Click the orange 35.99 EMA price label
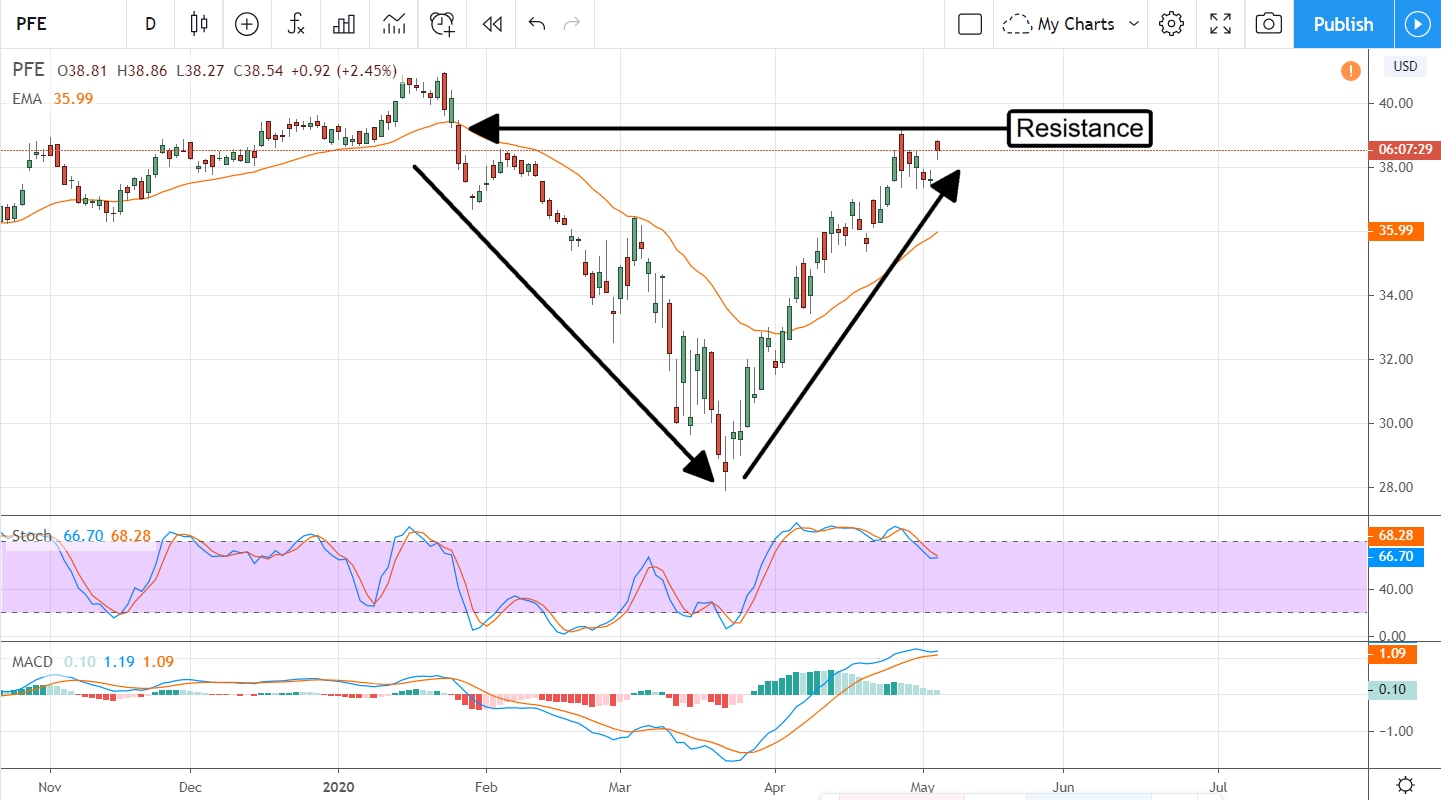Viewport: 1441px width, 800px height. click(x=1395, y=231)
